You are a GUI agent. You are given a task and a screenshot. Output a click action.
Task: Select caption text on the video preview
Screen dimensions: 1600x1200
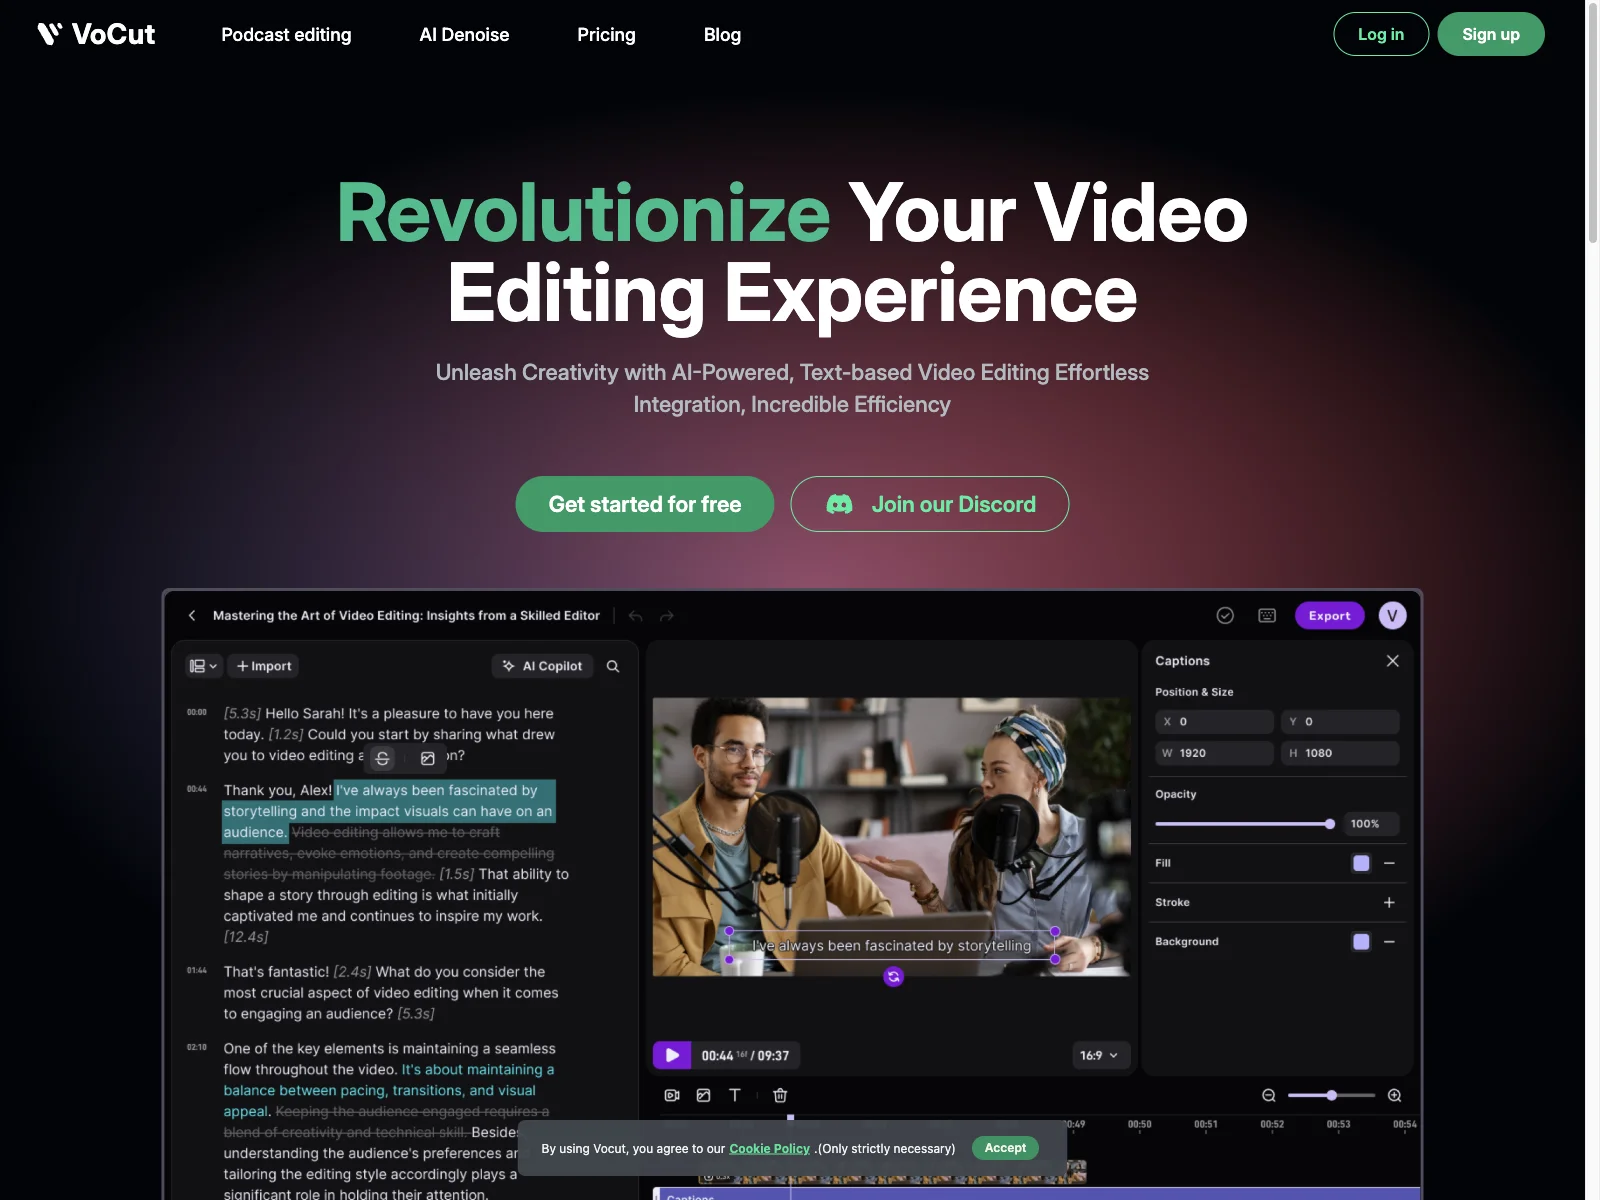click(x=891, y=945)
